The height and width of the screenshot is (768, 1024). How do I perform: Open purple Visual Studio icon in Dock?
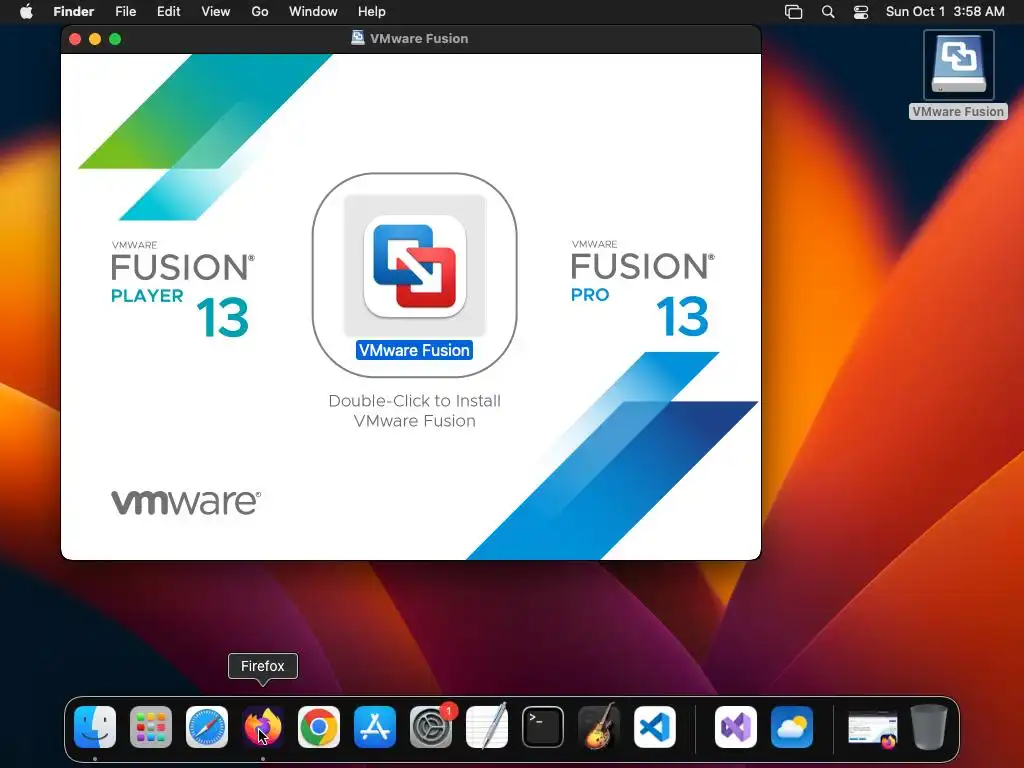coord(736,727)
